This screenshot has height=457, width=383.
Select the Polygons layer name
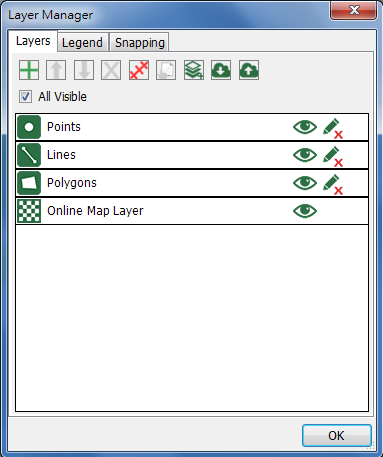point(72,183)
